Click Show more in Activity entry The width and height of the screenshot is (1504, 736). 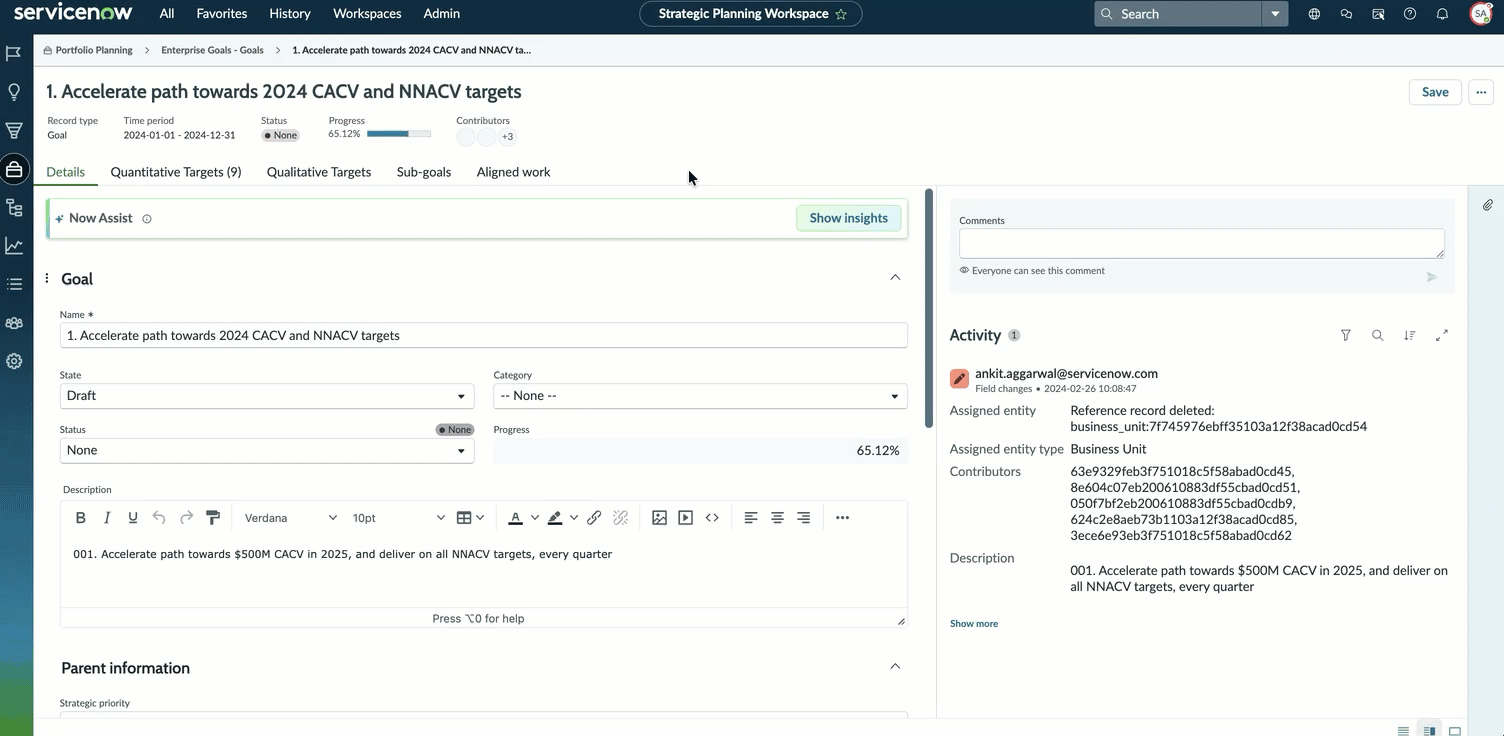[x=974, y=624]
